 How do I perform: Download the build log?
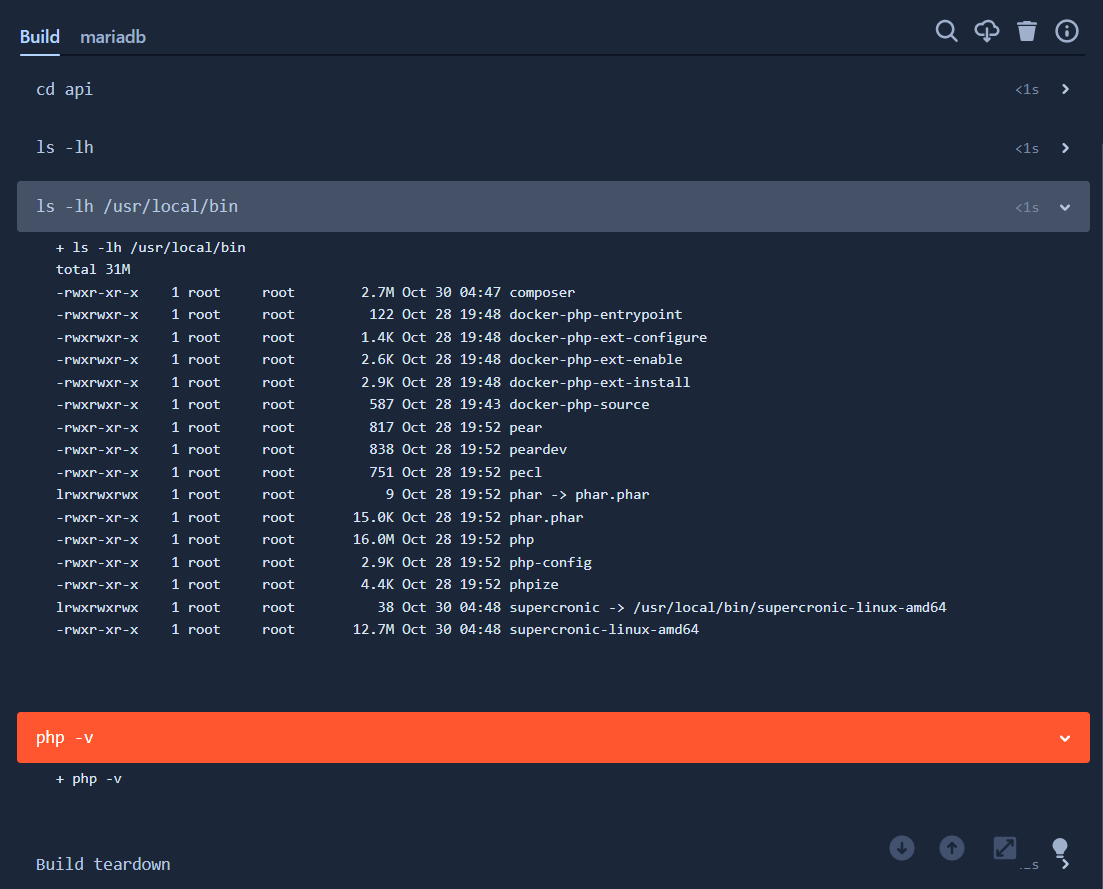pyautogui.click(x=986, y=31)
